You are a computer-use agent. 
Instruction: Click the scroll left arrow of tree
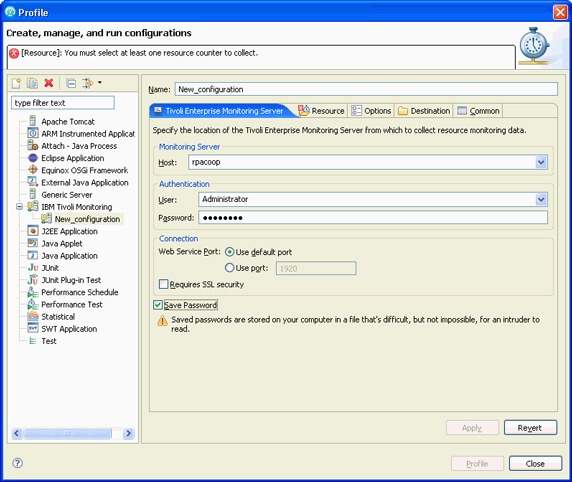point(17,433)
